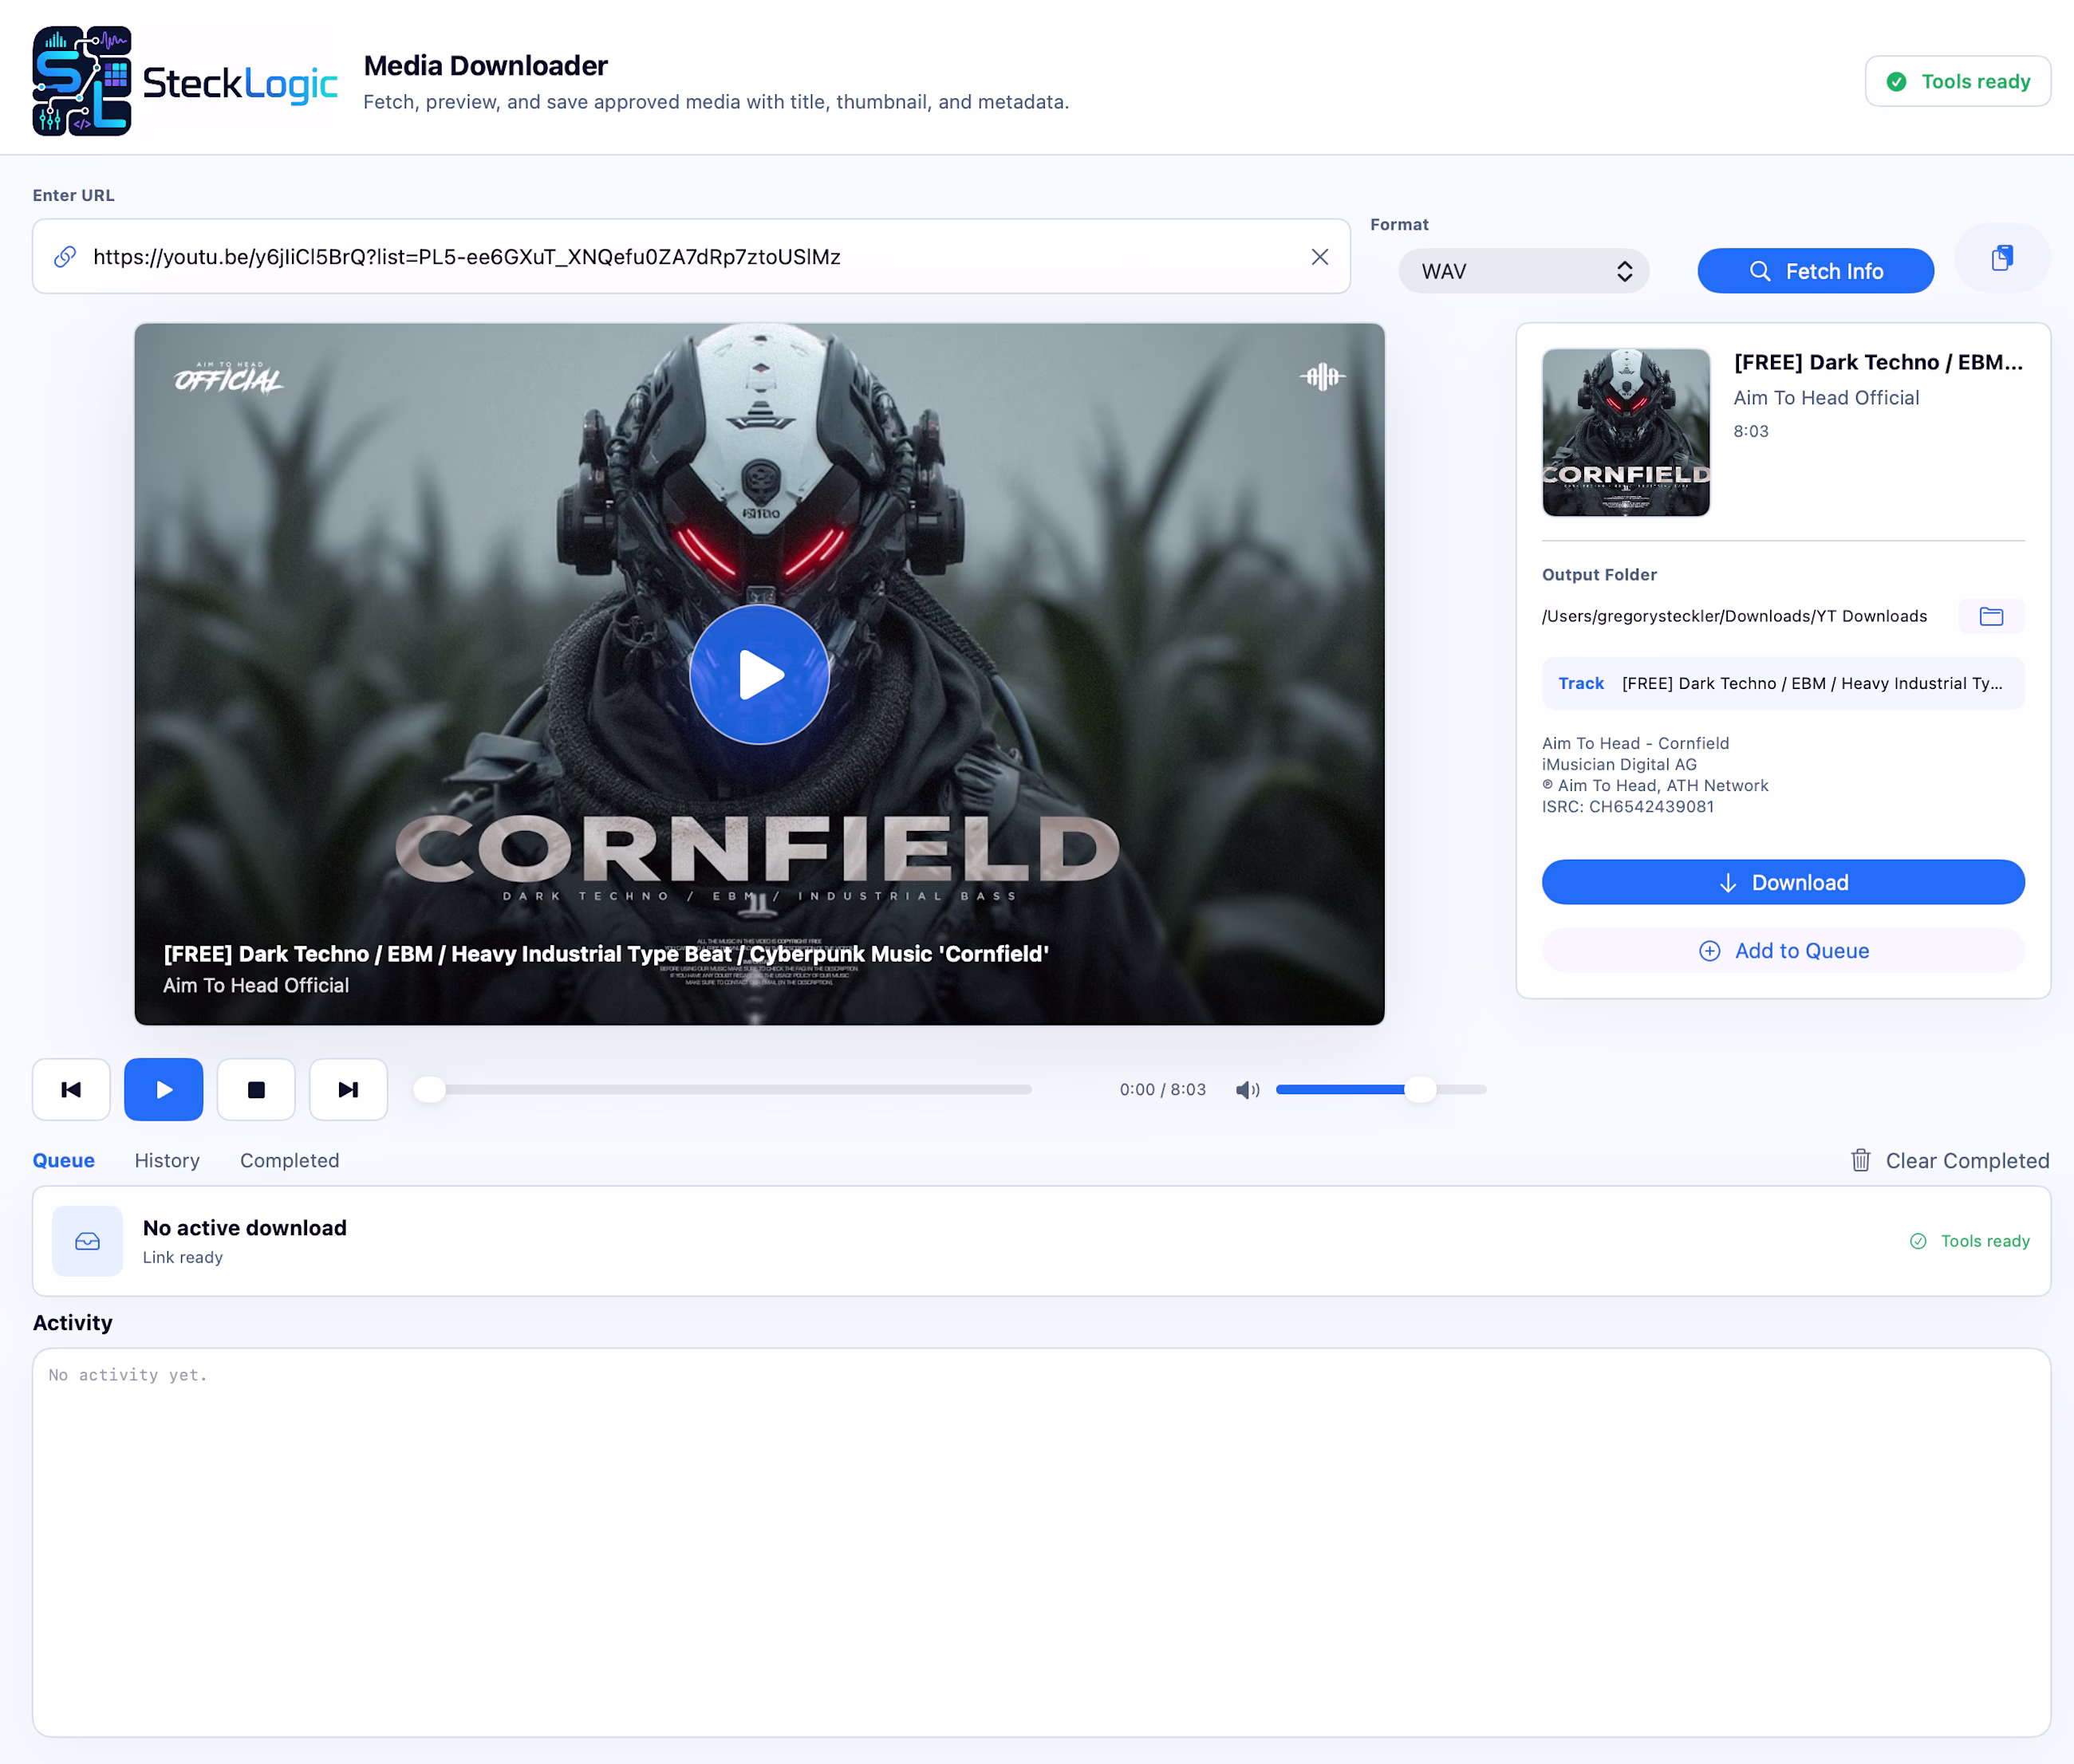
Task: Click Clear Completed
Action: [x=1950, y=1160]
